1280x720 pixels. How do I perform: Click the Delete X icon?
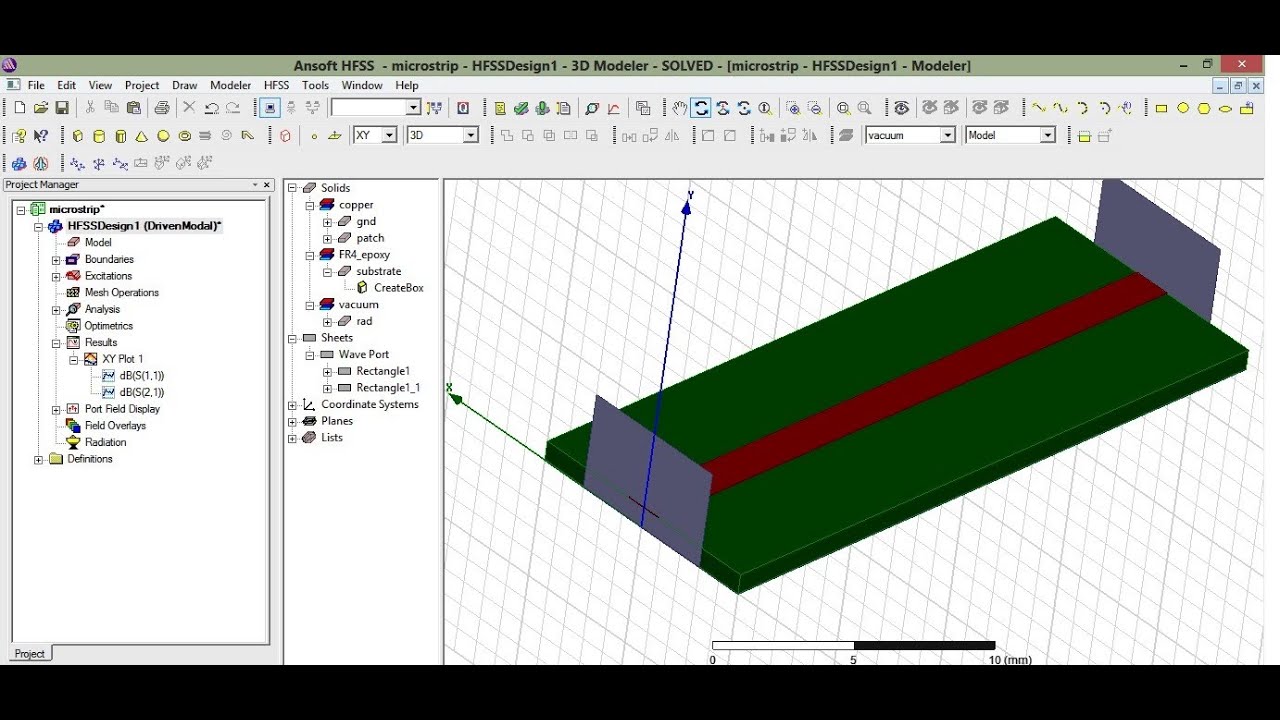189,108
